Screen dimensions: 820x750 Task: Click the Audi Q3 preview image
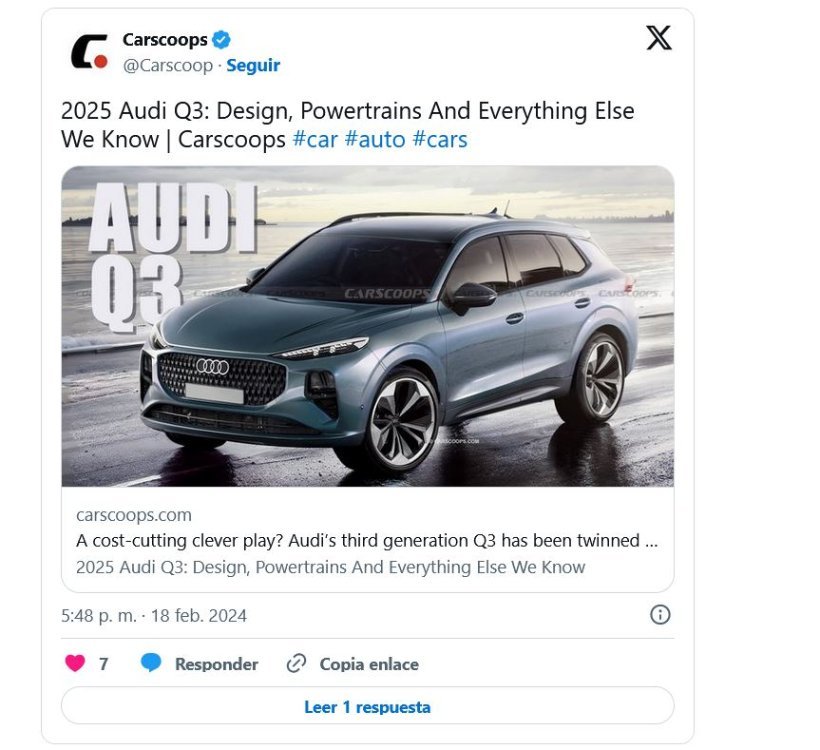[368, 326]
